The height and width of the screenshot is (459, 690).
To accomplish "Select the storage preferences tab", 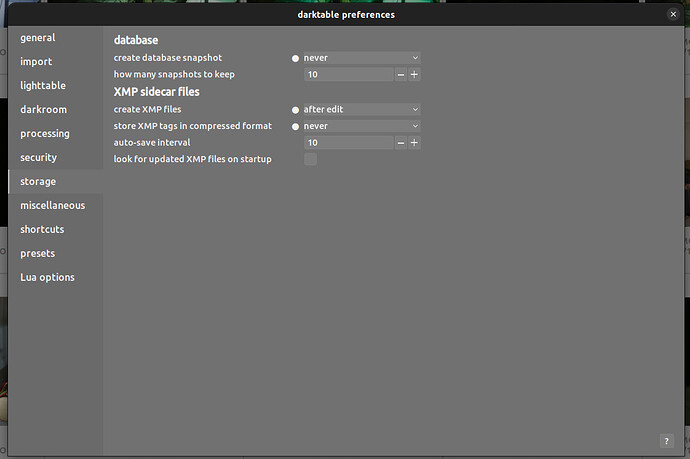I will click(55, 181).
